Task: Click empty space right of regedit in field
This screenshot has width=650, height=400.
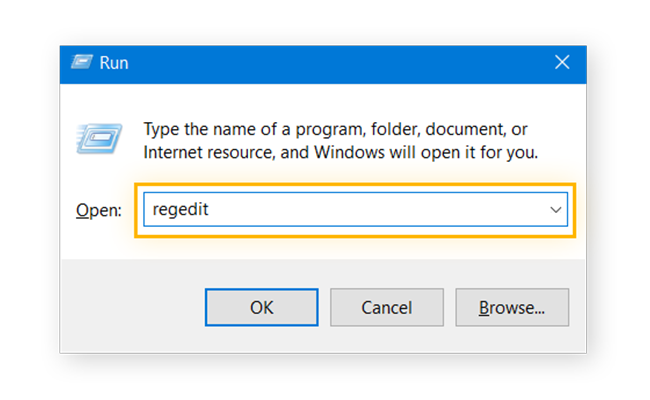Action: coord(373,209)
